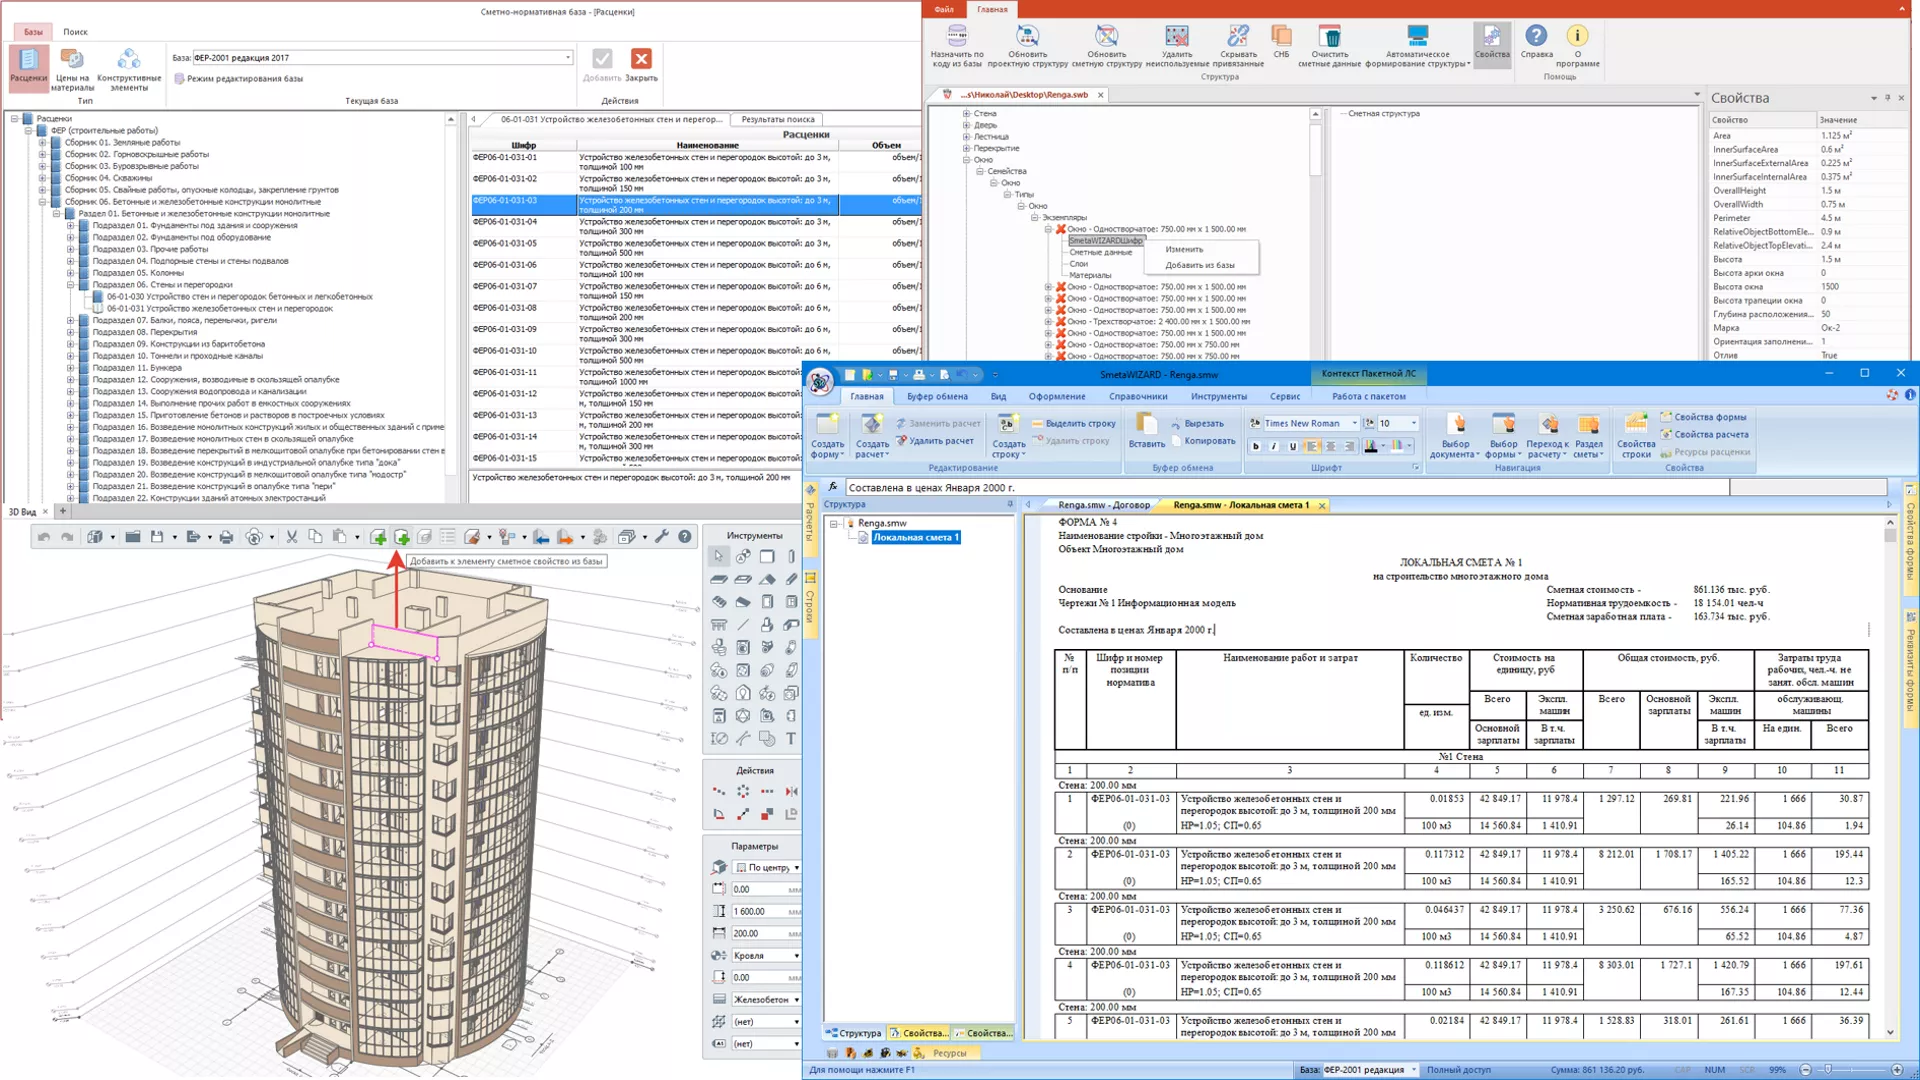Open the Справочники ribbon tab
This screenshot has width=1920, height=1080.
click(1138, 396)
